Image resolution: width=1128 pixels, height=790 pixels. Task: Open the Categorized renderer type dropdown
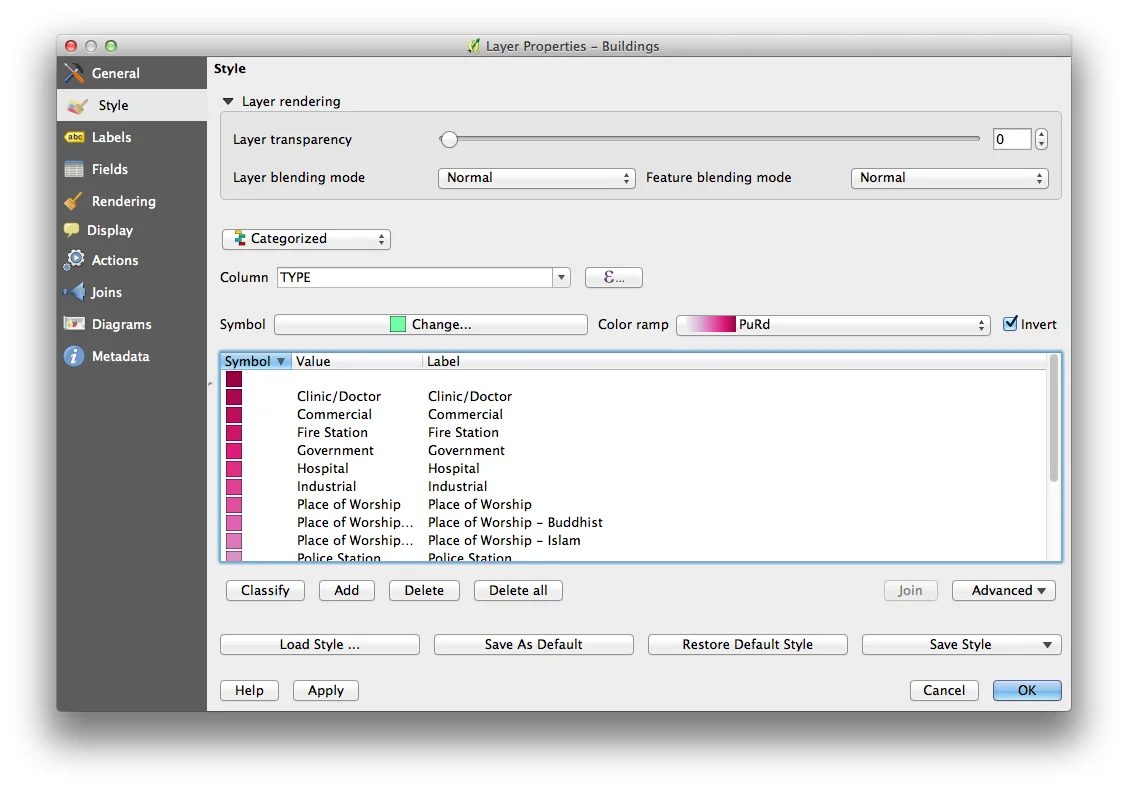click(306, 239)
